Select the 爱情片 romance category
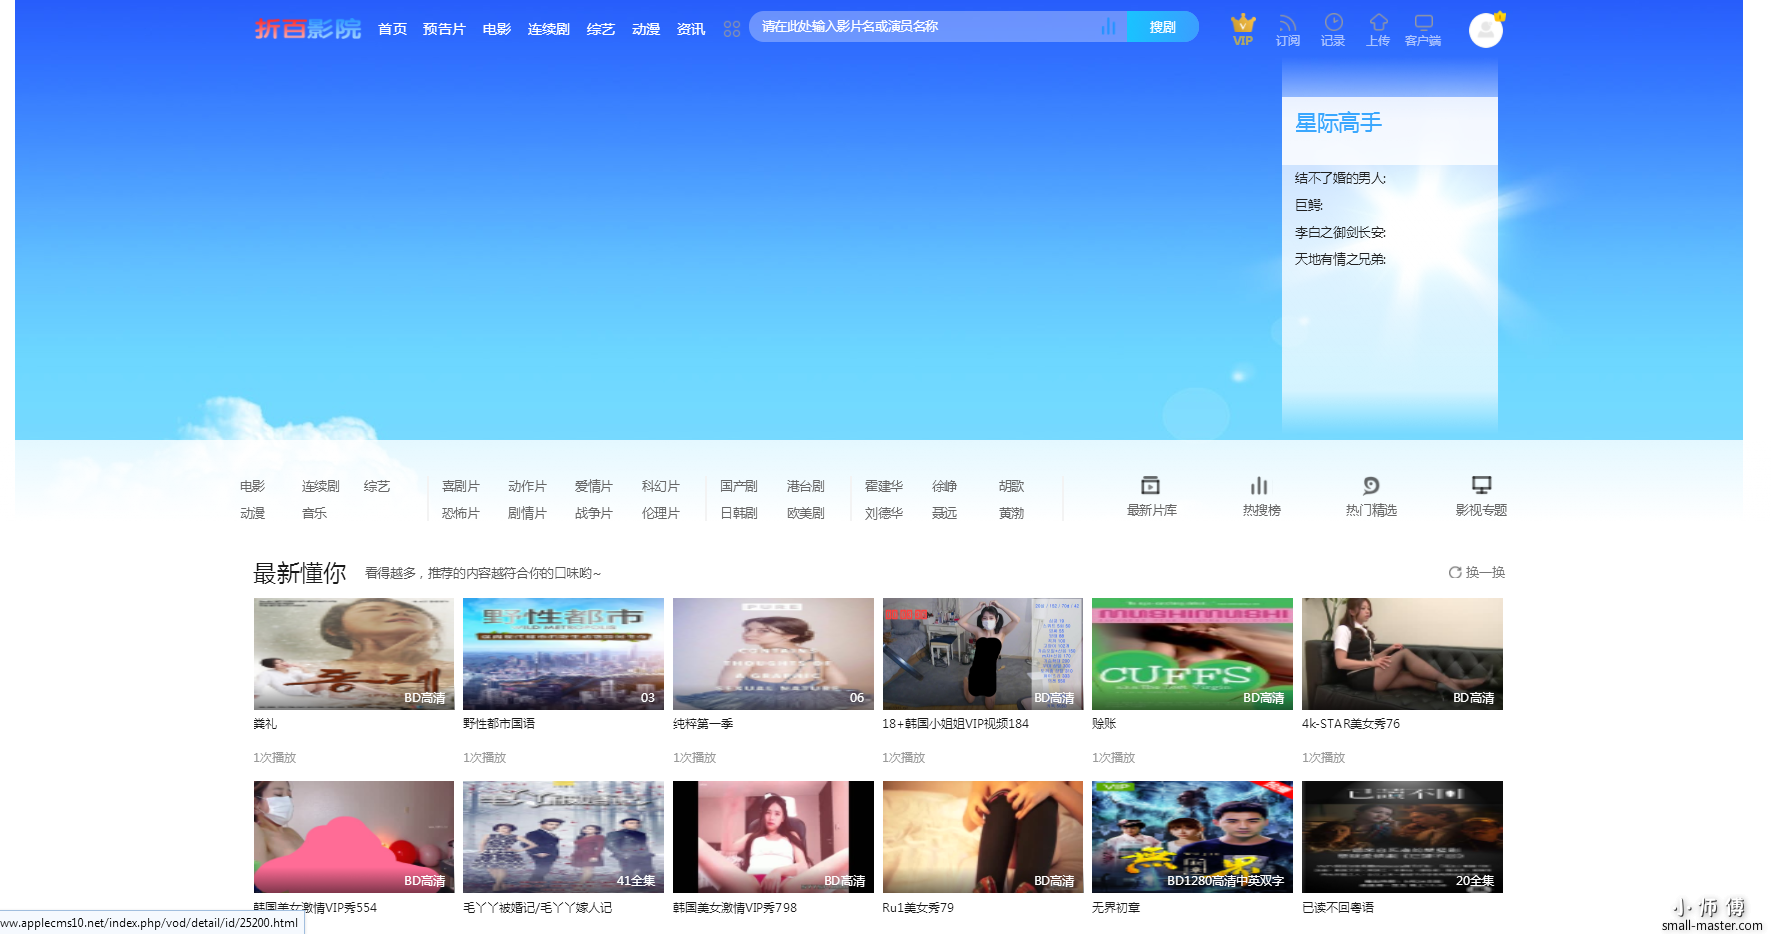Screen dimensions: 1771x934 [594, 486]
